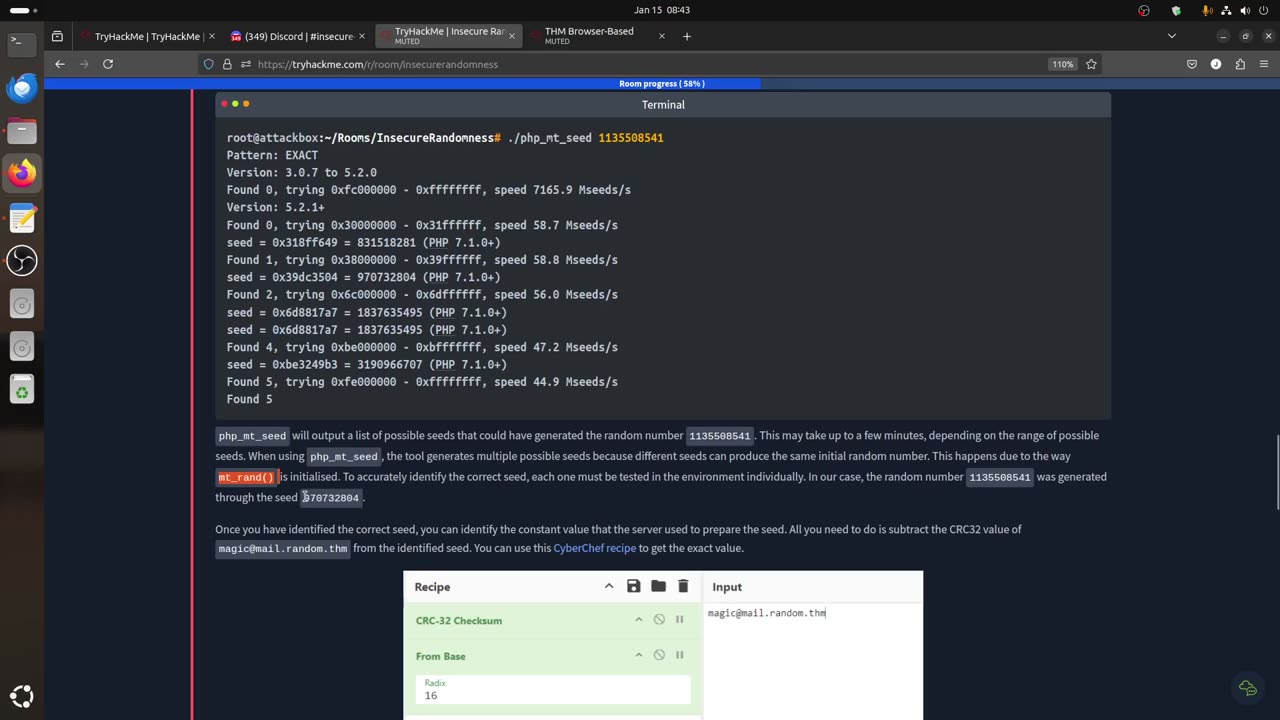
Task: Show the applications grid
Action: 22,696
